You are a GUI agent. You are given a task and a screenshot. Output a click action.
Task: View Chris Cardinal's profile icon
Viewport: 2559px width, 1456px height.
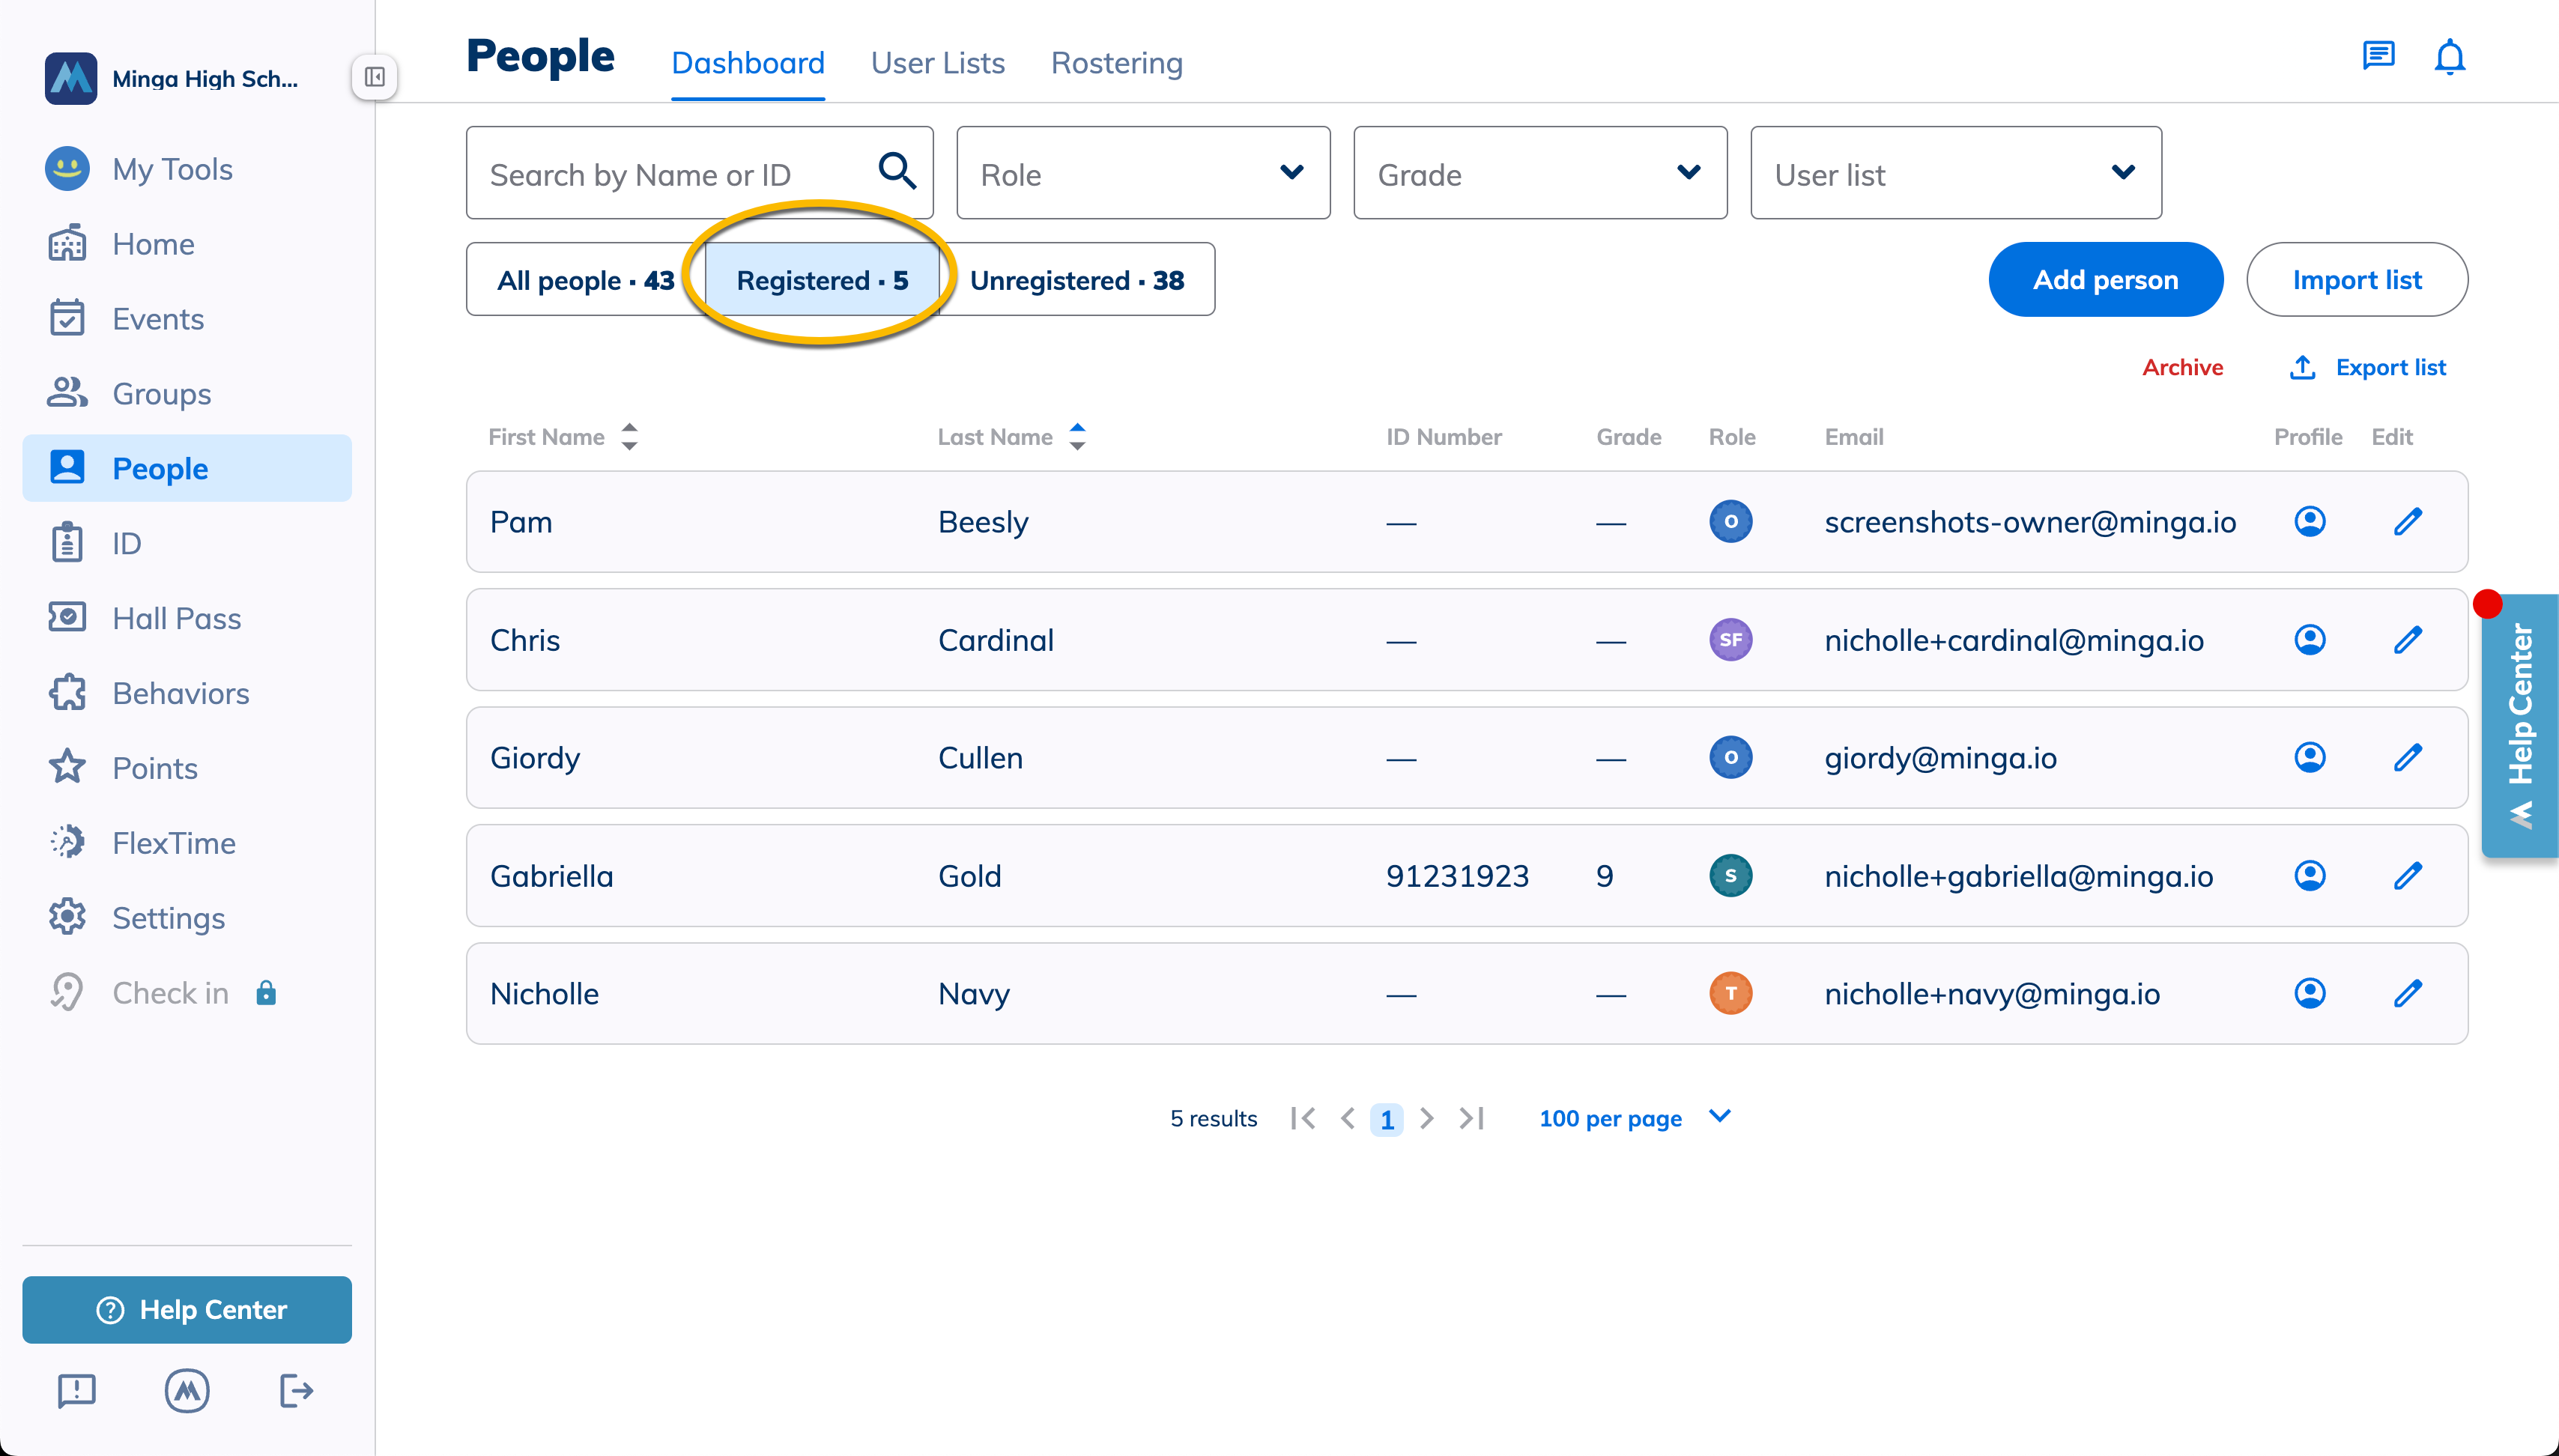click(x=2309, y=639)
